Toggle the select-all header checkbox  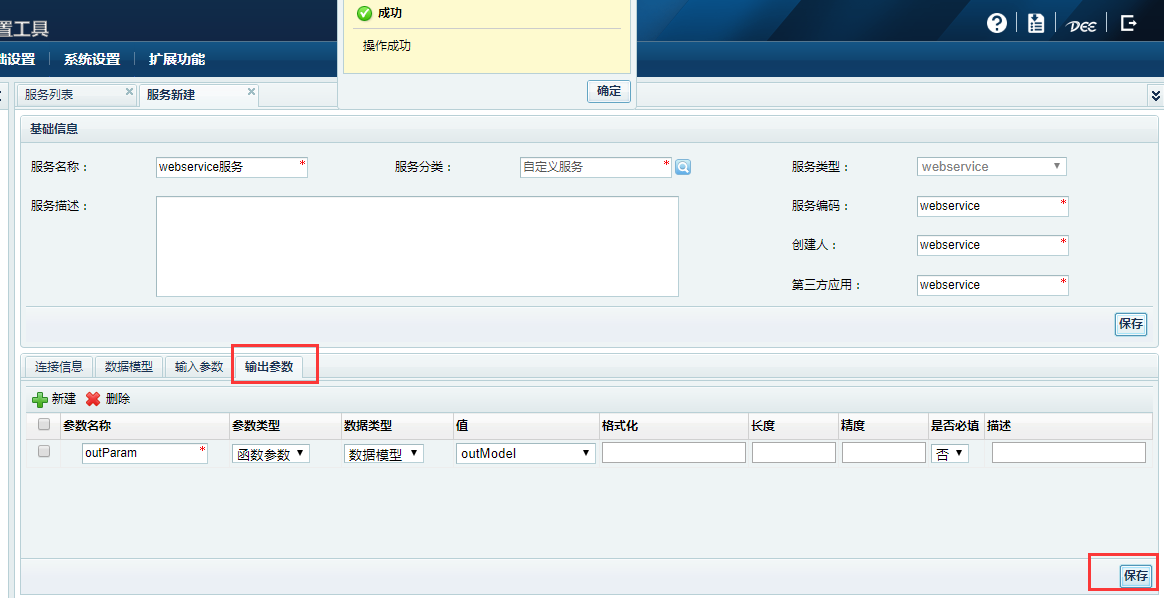pos(44,424)
